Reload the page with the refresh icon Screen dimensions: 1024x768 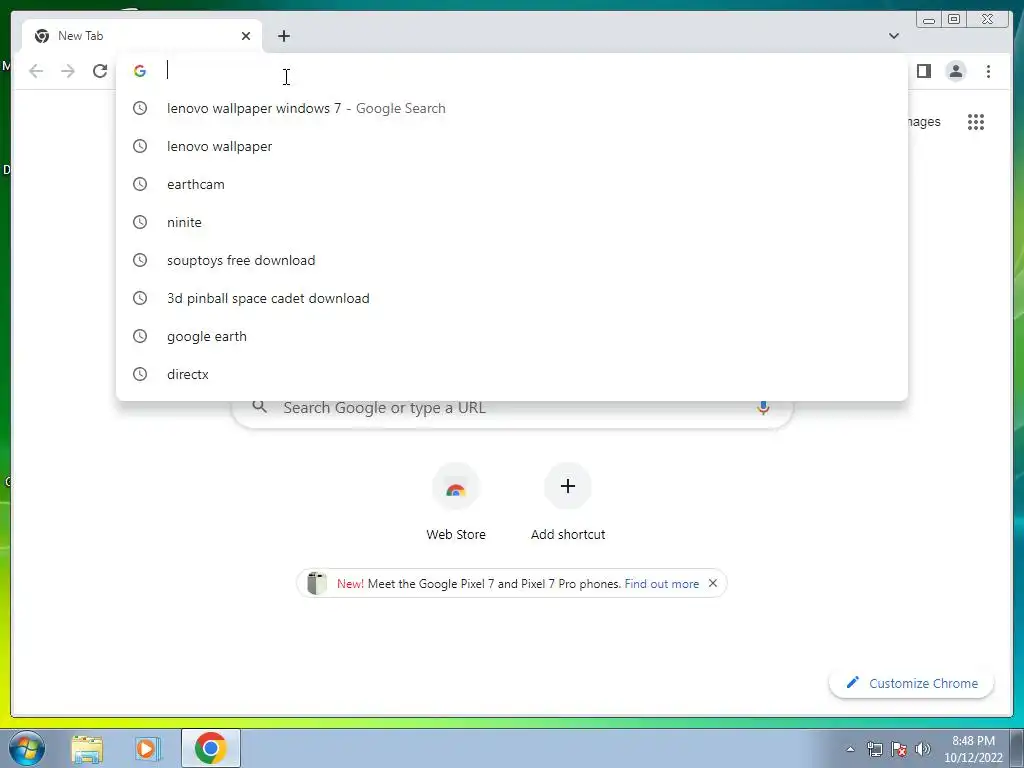pyautogui.click(x=100, y=71)
